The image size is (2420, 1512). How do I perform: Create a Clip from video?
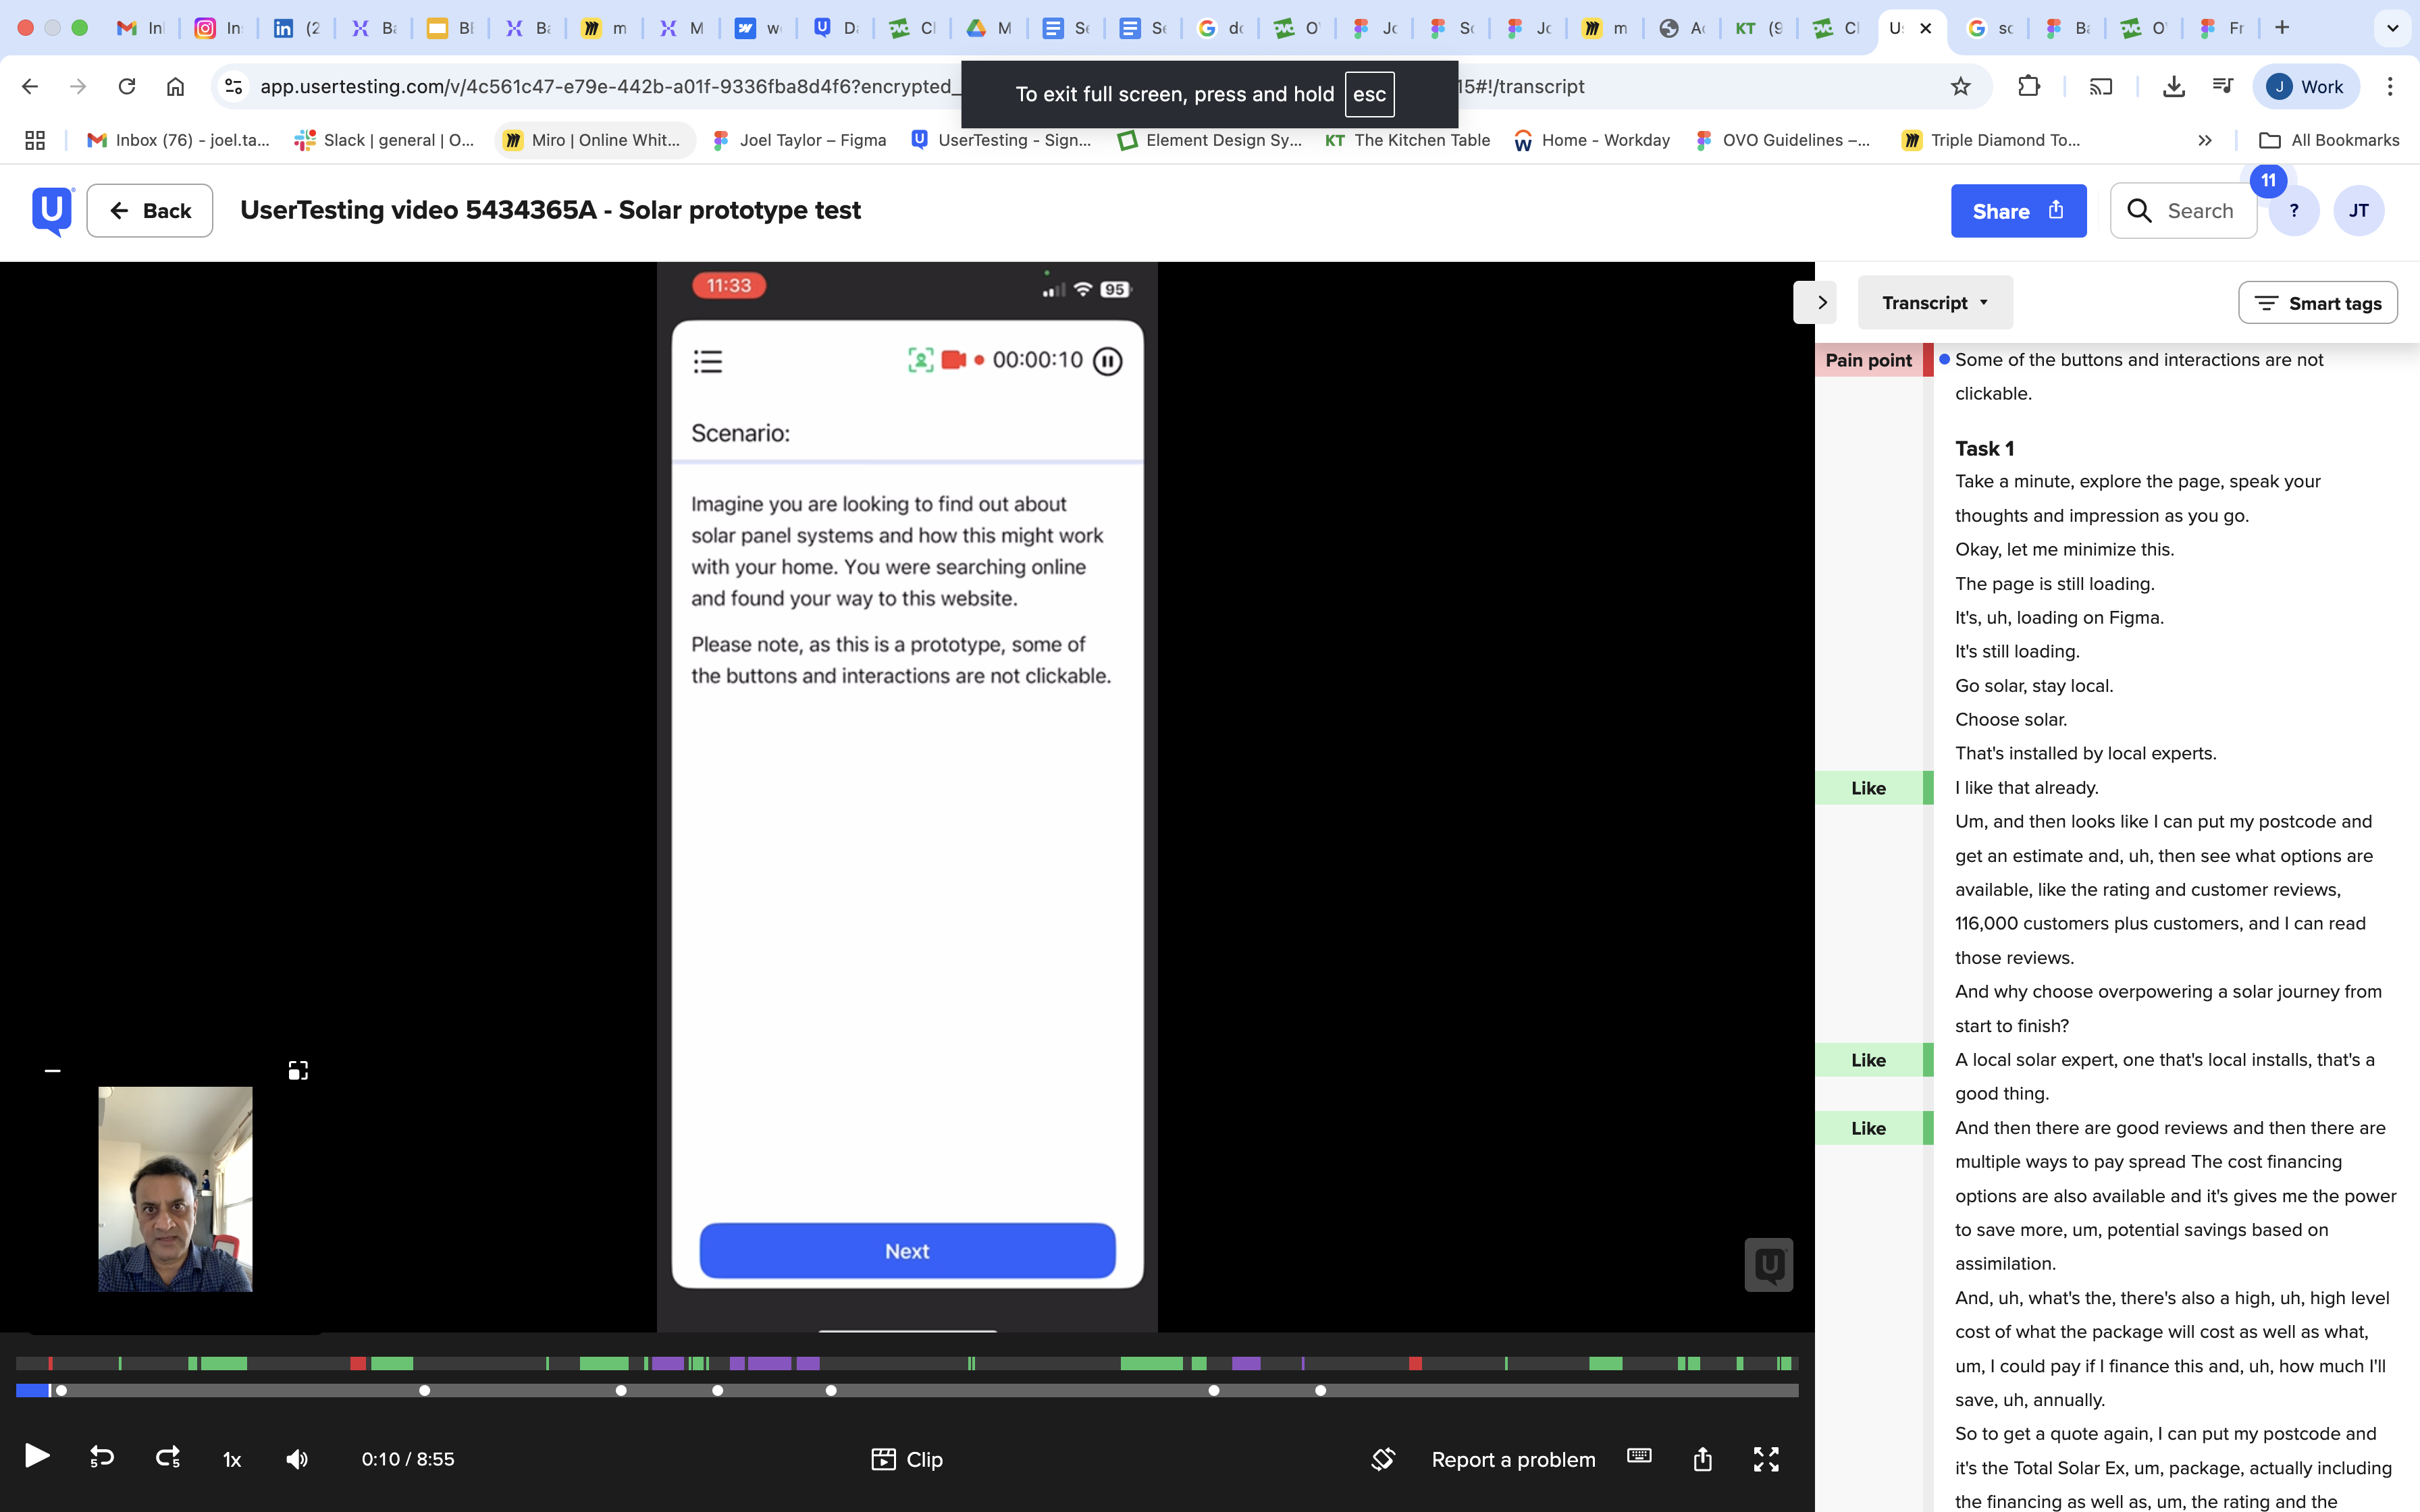pyautogui.click(x=907, y=1459)
